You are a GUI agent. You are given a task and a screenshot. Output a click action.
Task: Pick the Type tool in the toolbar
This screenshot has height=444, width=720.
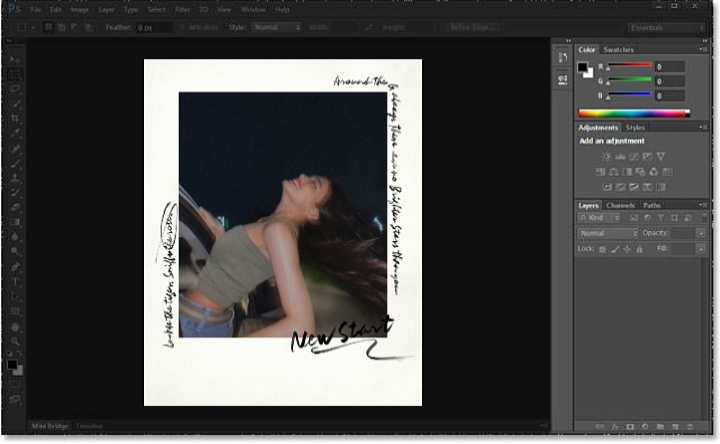click(15, 282)
